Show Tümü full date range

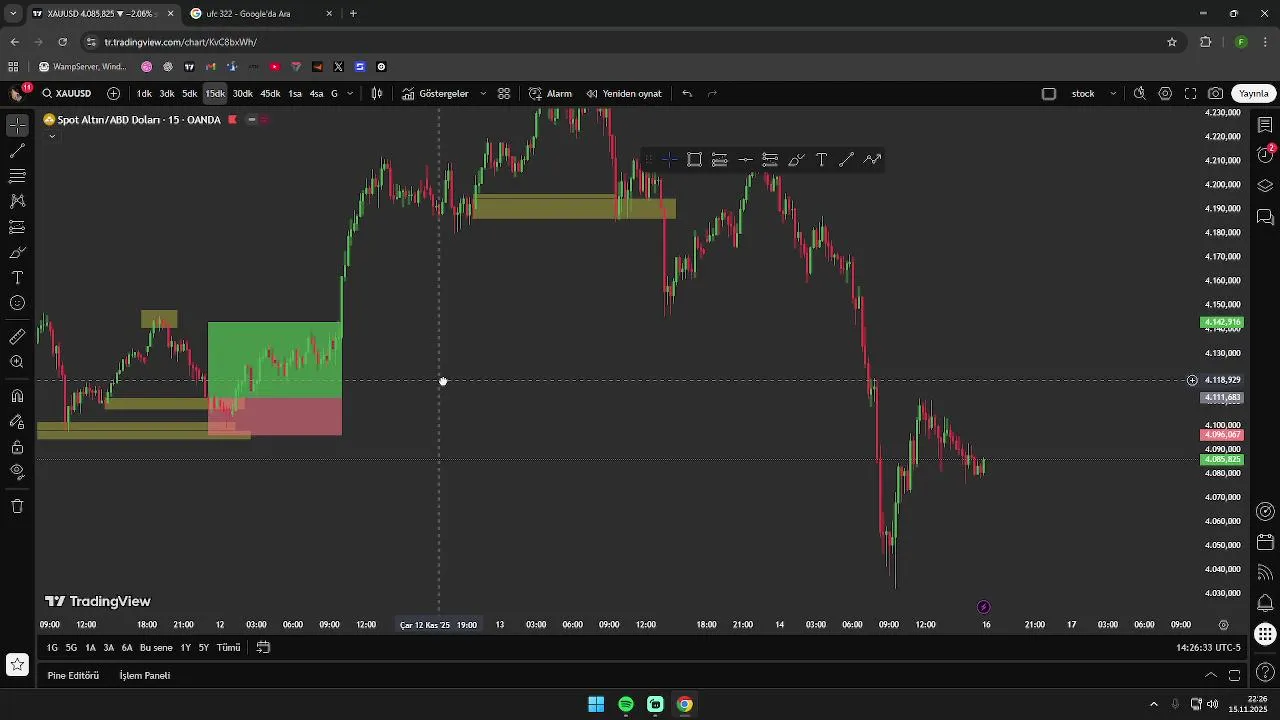[x=229, y=647]
